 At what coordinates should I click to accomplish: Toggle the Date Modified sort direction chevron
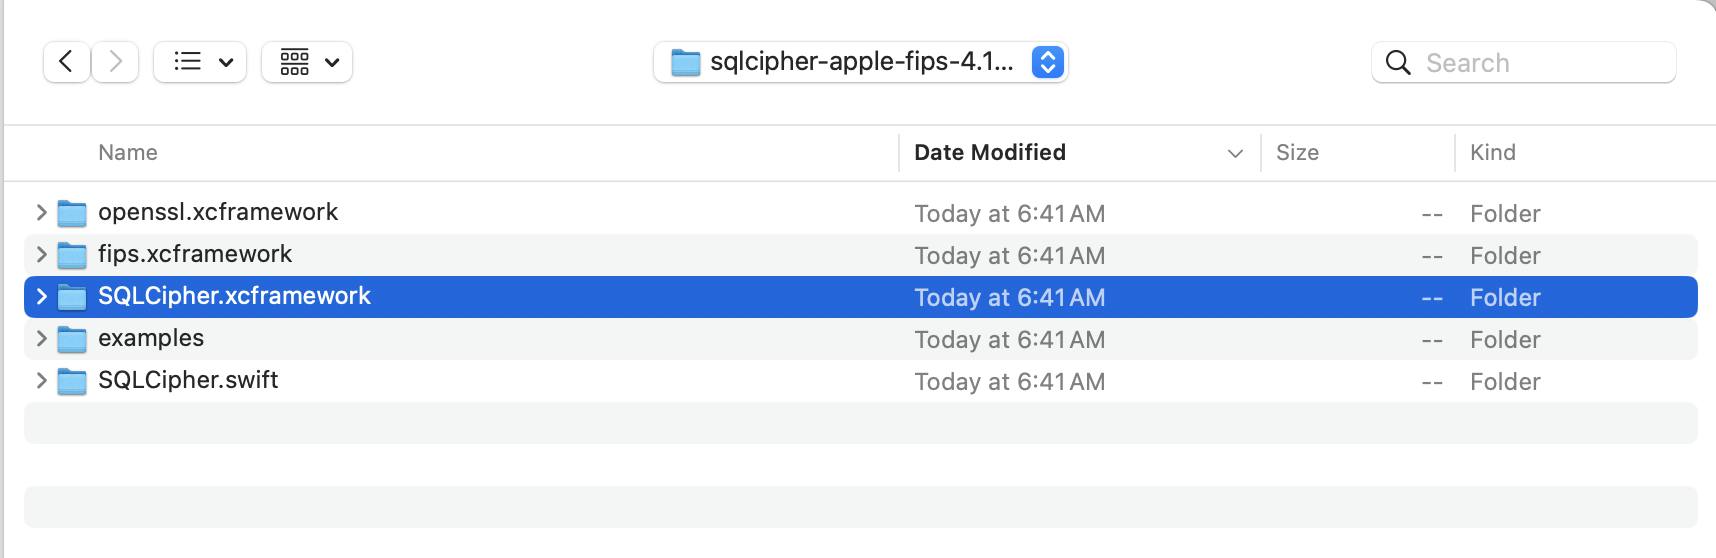[1235, 153]
